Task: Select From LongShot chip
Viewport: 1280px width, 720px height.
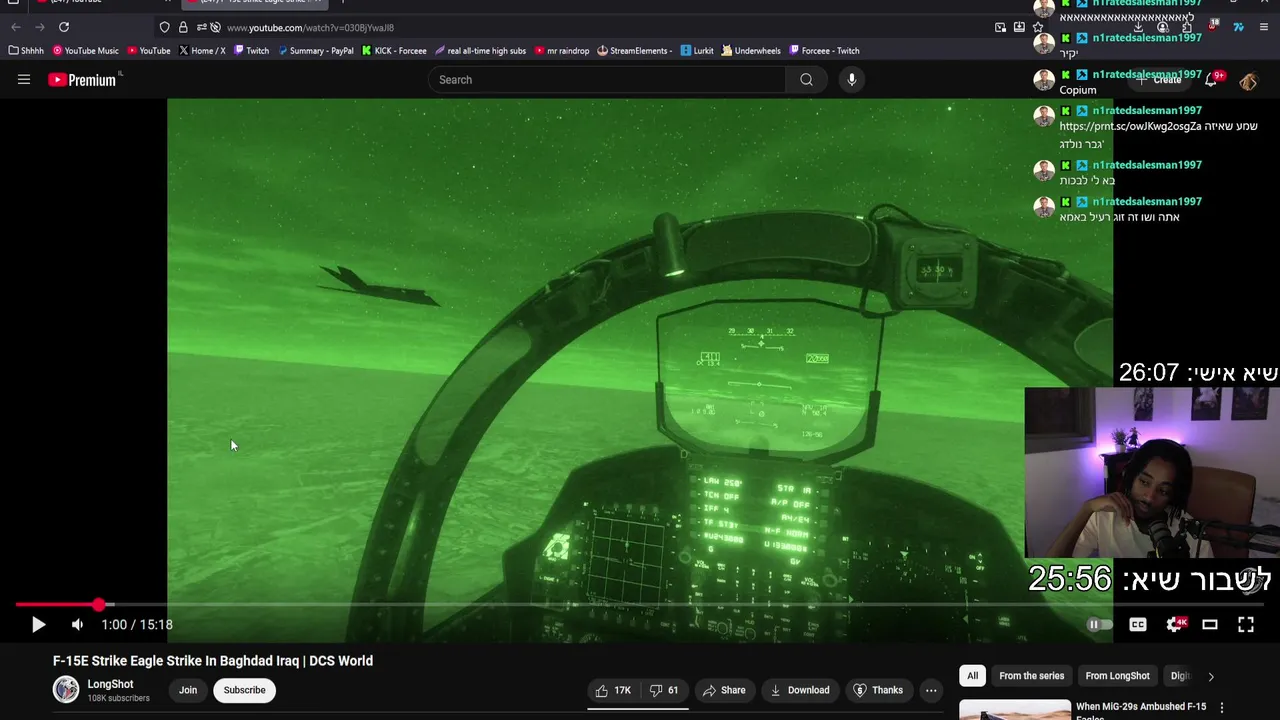Action: 1117,676
